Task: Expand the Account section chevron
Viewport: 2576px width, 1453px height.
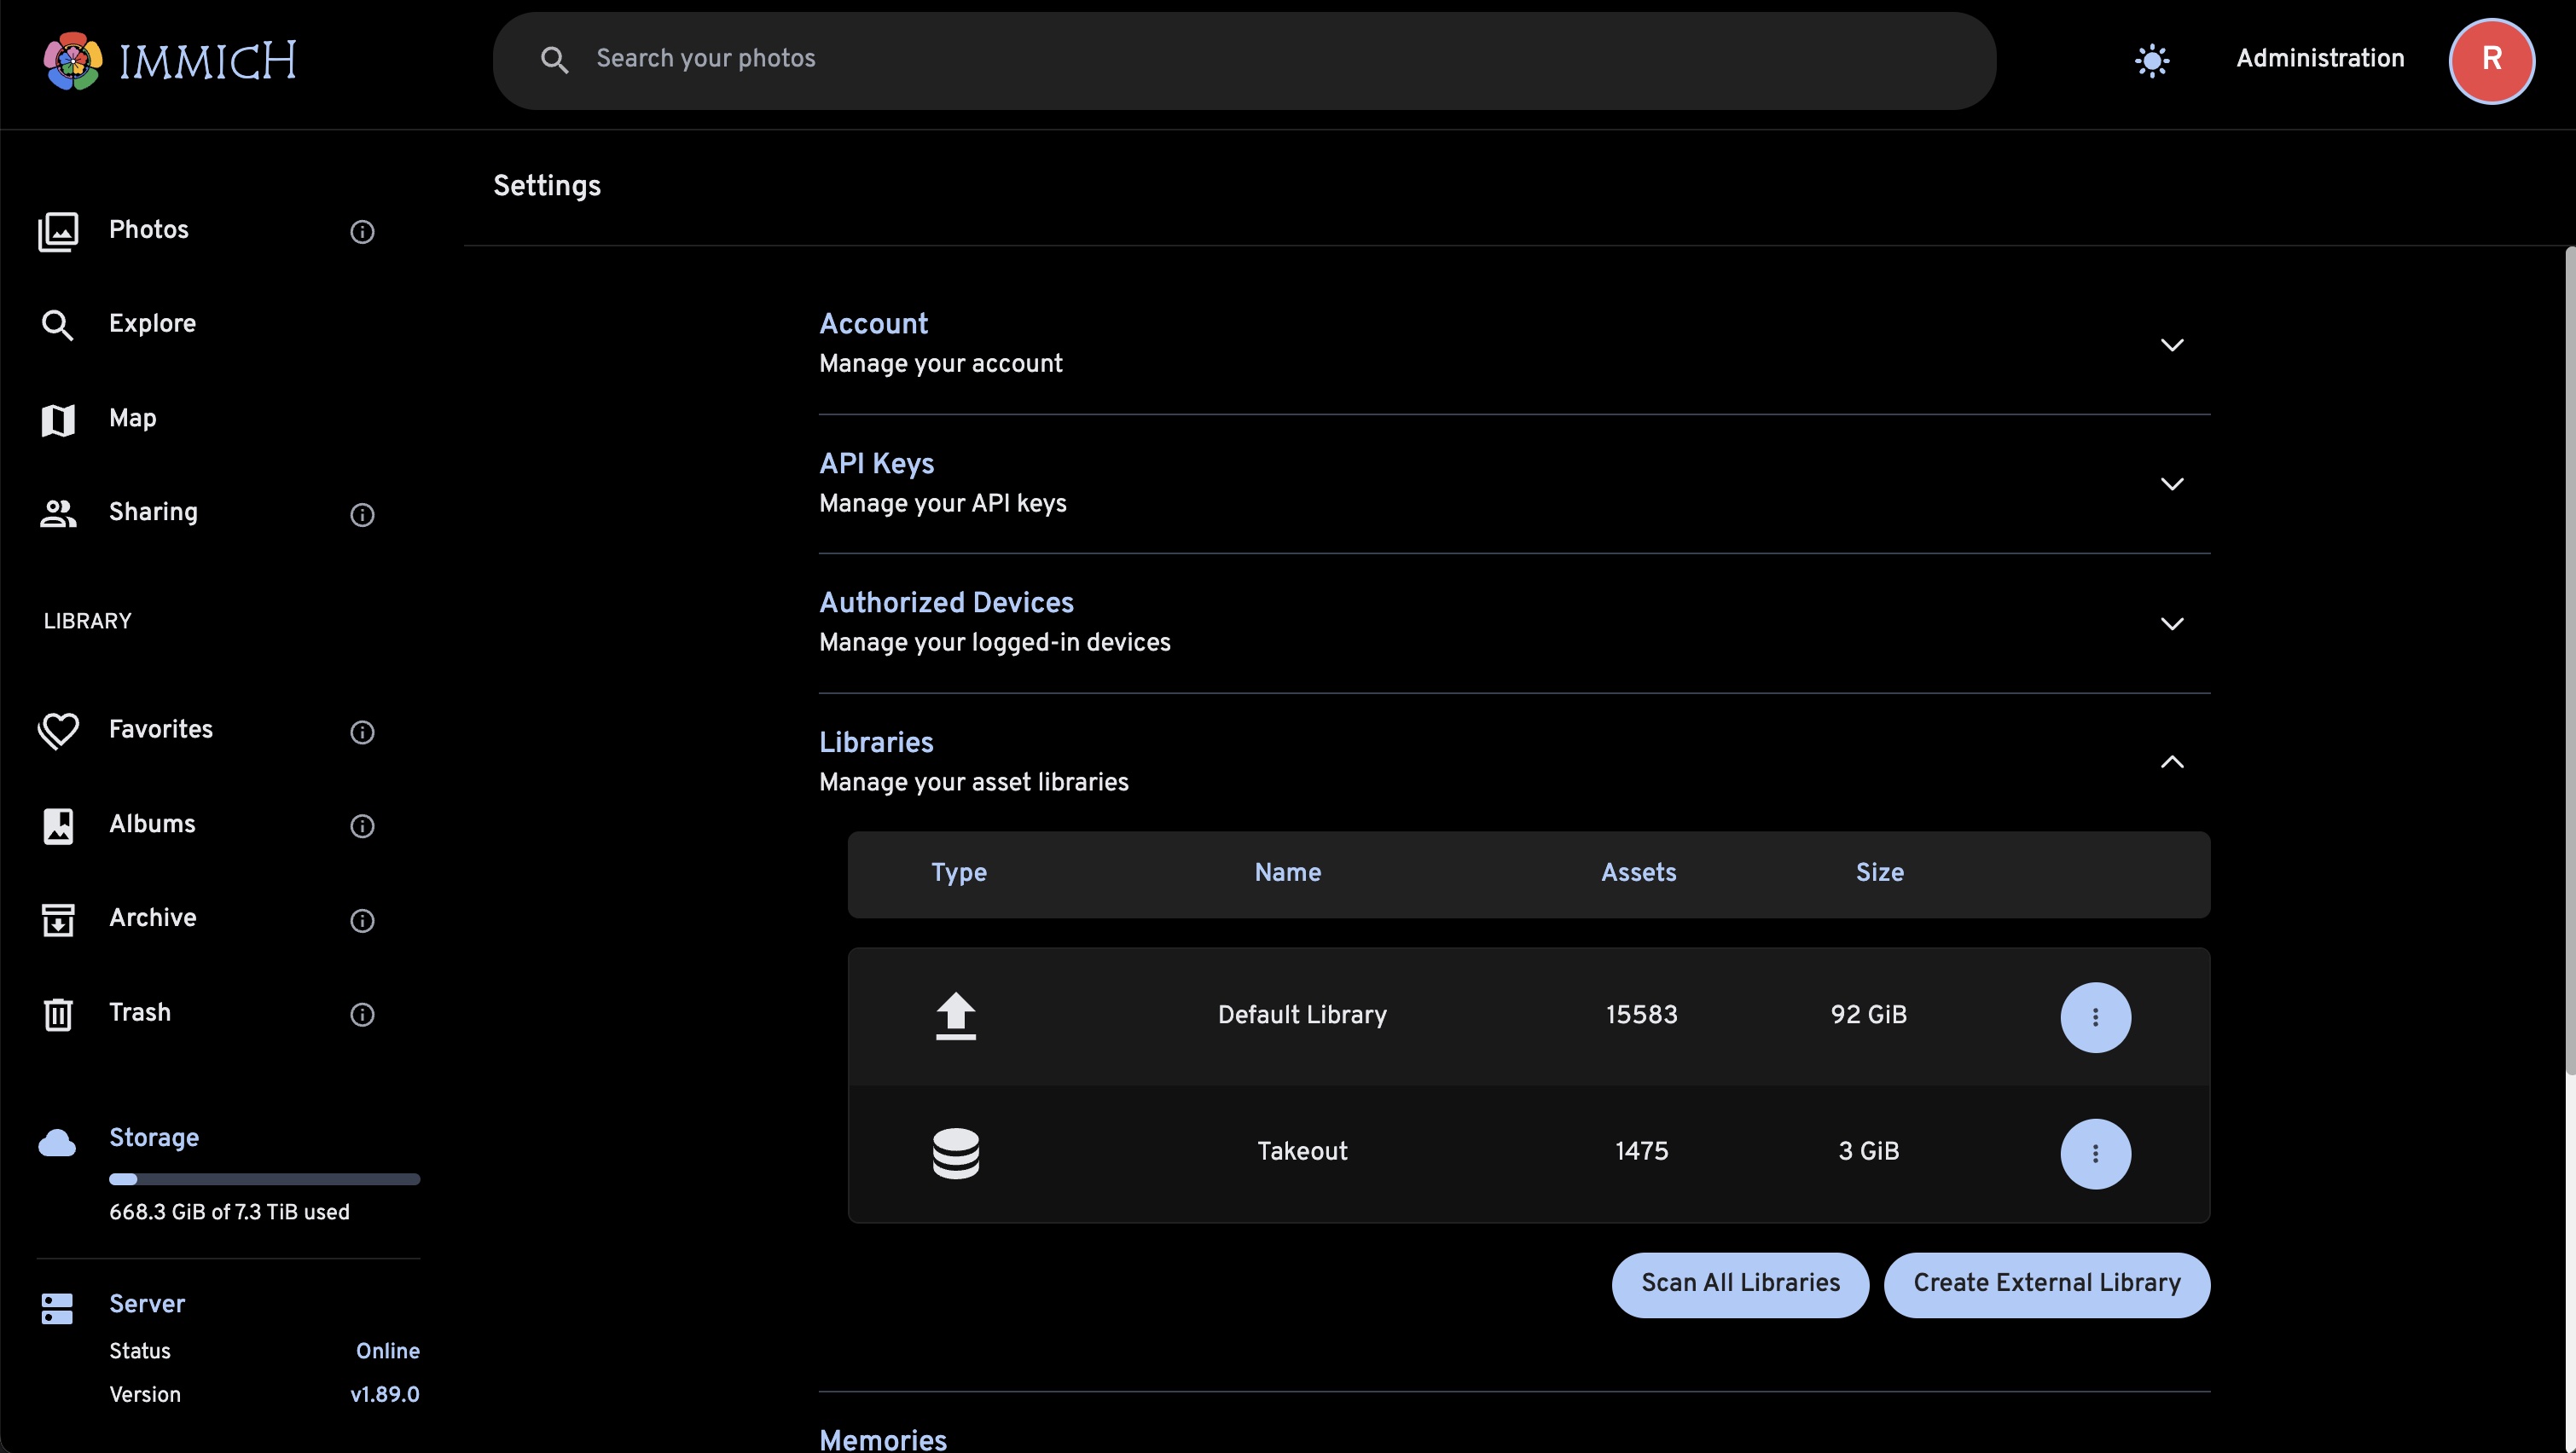Action: pos(2172,345)
